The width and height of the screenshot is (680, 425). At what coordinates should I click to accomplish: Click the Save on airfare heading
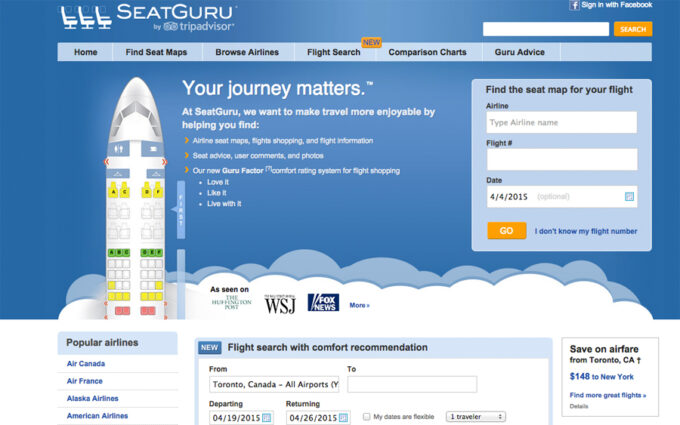coord(604,349)
